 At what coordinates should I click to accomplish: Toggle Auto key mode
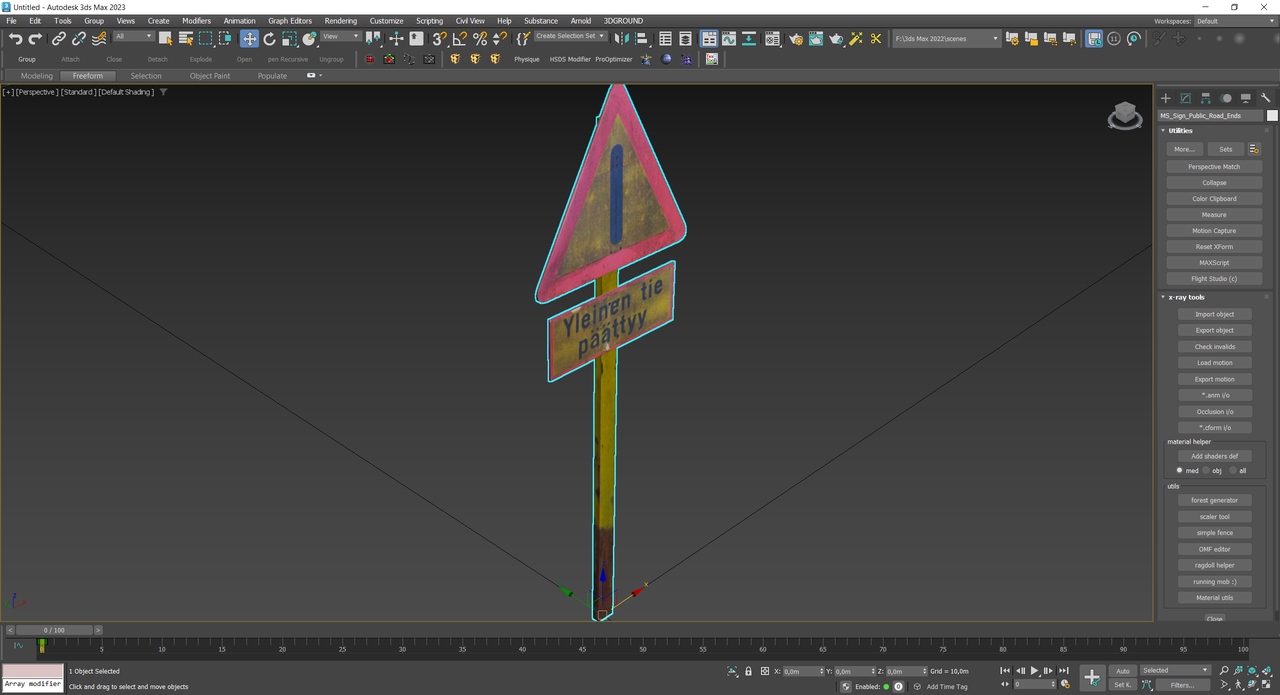point(1123,671)
